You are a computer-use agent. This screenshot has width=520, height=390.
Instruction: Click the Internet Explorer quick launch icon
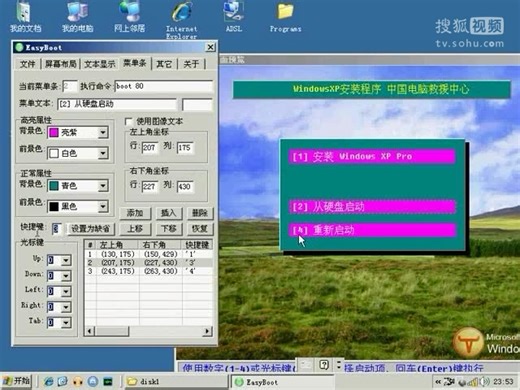click(x=49, y=381)
